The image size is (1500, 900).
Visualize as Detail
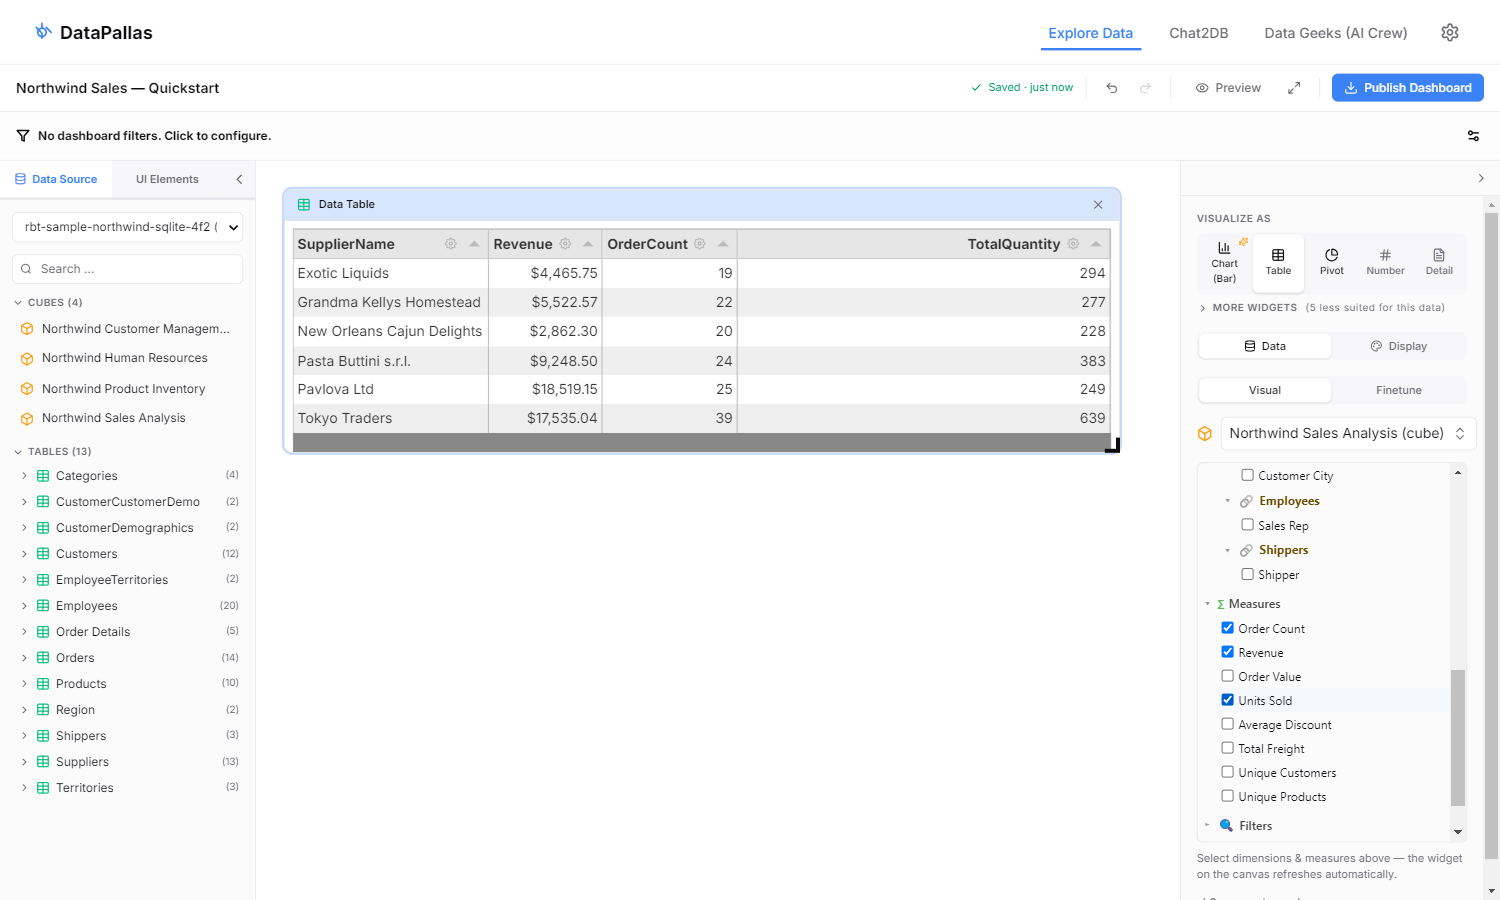[1439, 263]
